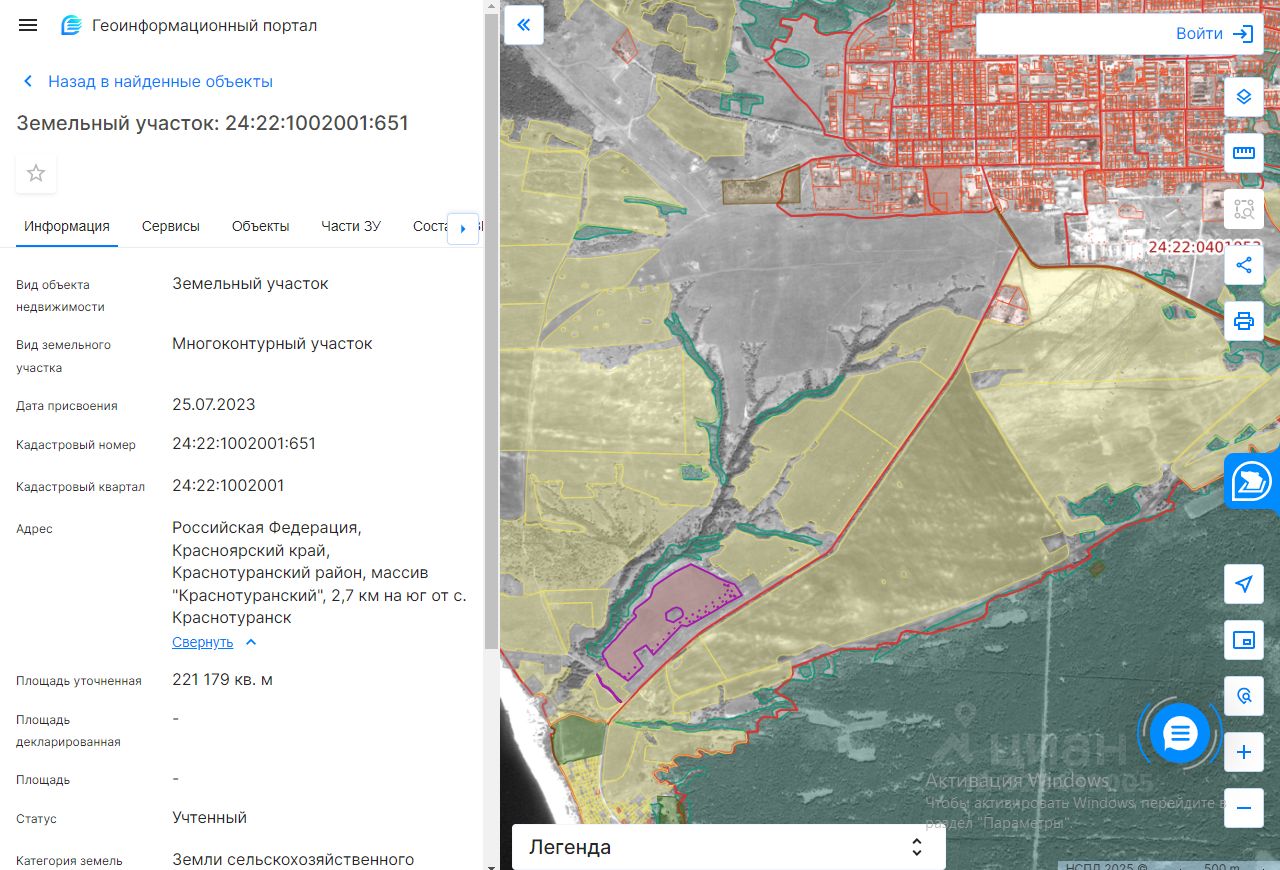Go back via Назад в найденные объекты
Screen dimensions: 1280x870
tap(160, 81)
